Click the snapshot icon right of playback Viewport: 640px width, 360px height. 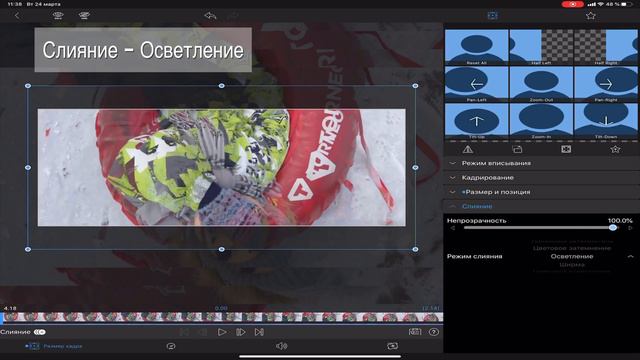[x=415, y=332]
